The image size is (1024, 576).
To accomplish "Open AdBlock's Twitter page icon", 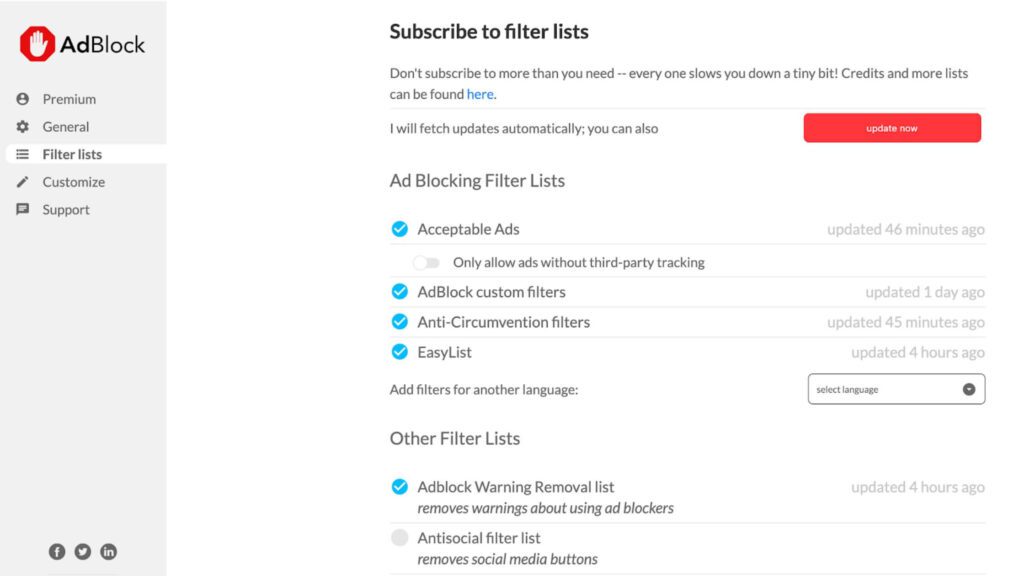I will [x=82, y=551].
